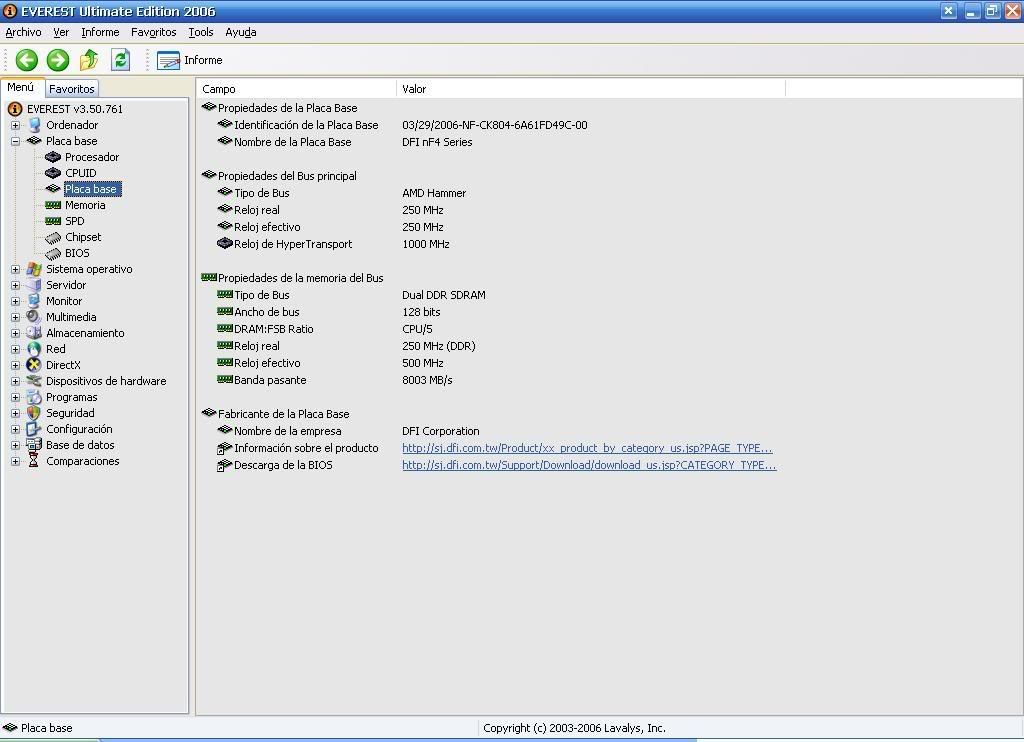Open the Información sobre el producto link

587,448
